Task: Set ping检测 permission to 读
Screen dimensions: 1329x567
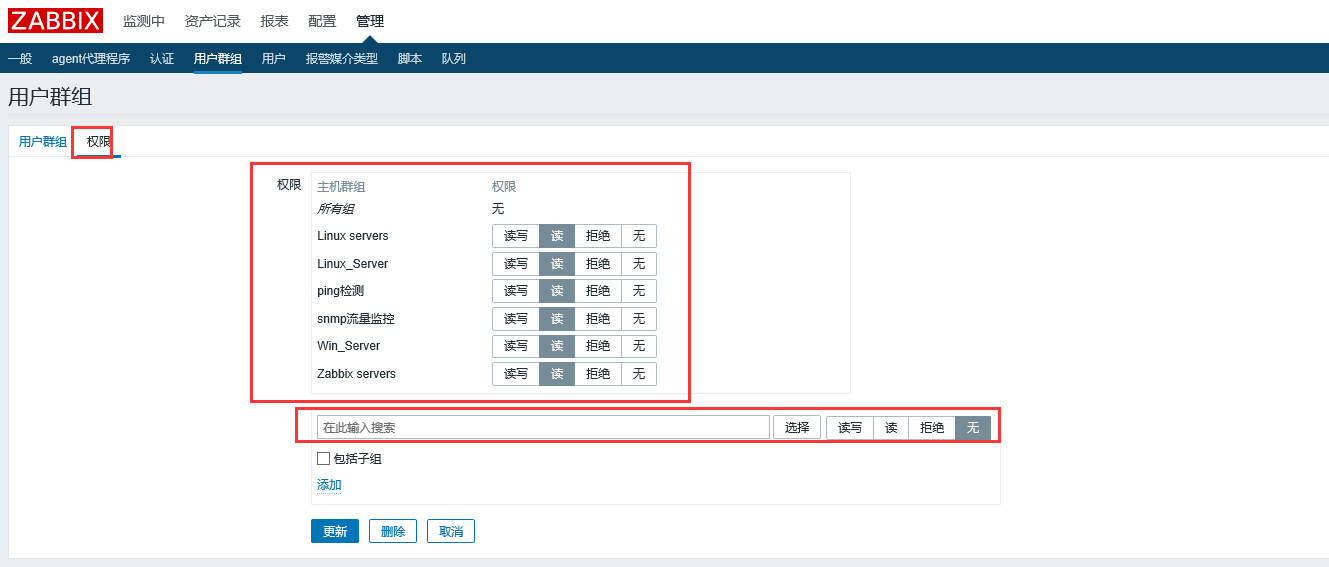Action: click(557, 291)
